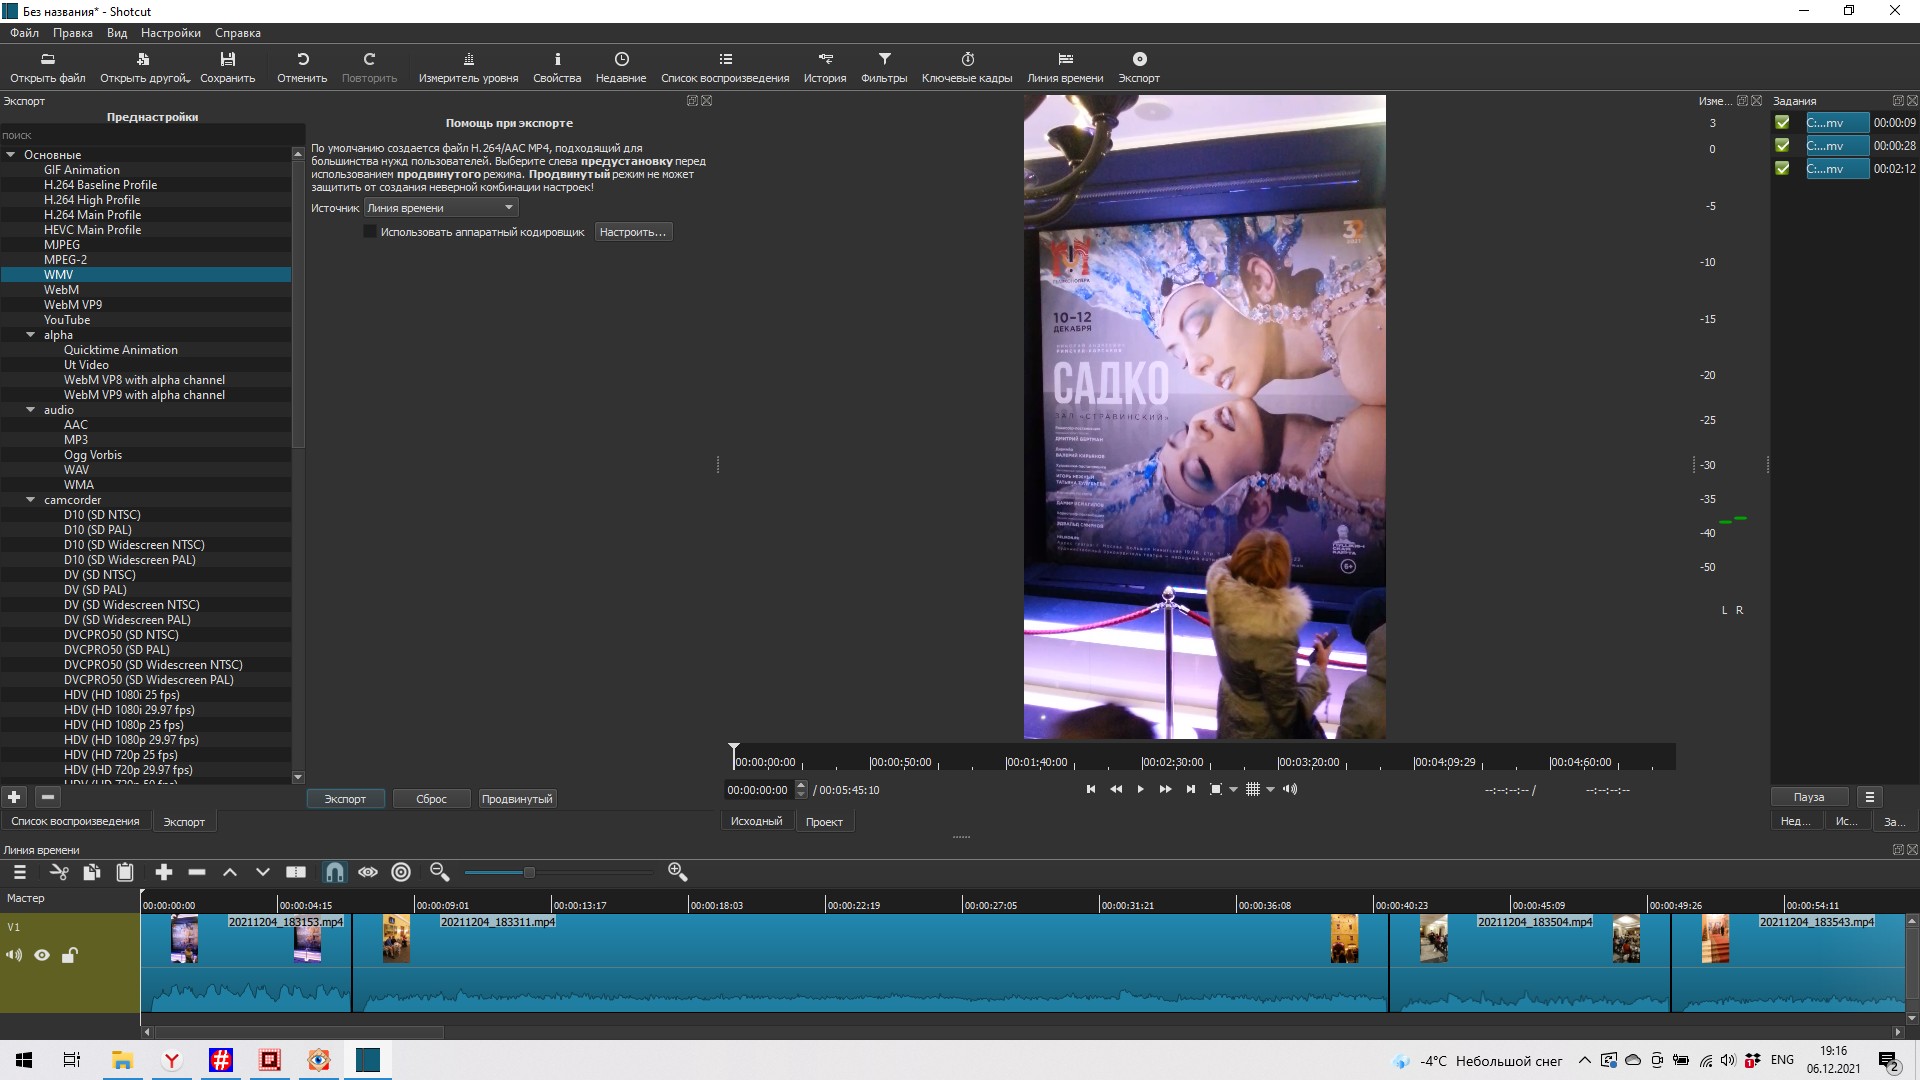Screen dimensions: 1920x1080
Task: Paste using the timeline clipboard icon
Action: click(125, 872)
